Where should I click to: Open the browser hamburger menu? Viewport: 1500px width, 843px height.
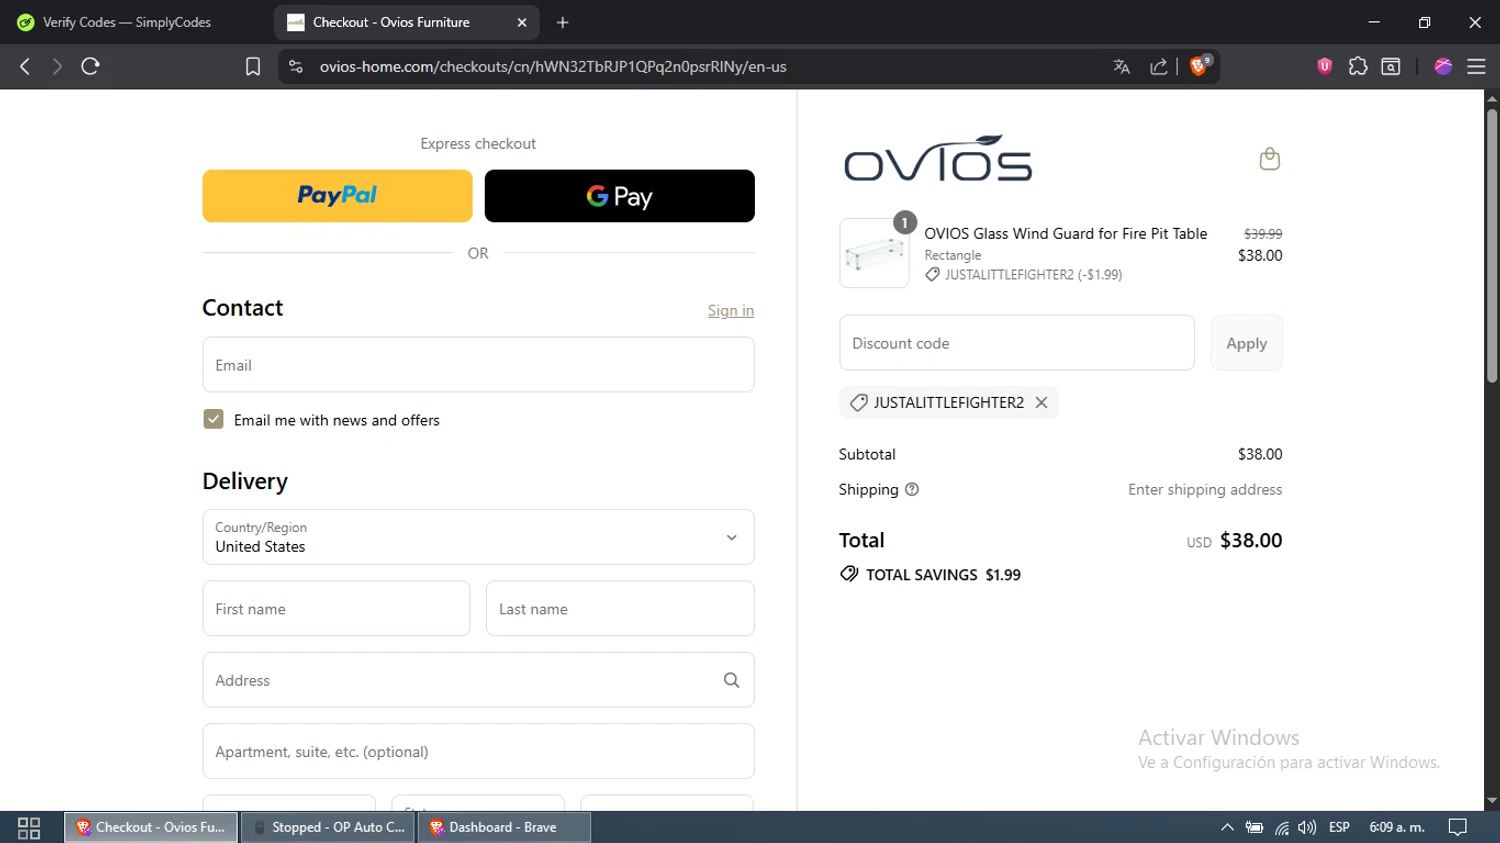tap(1476, 66)
